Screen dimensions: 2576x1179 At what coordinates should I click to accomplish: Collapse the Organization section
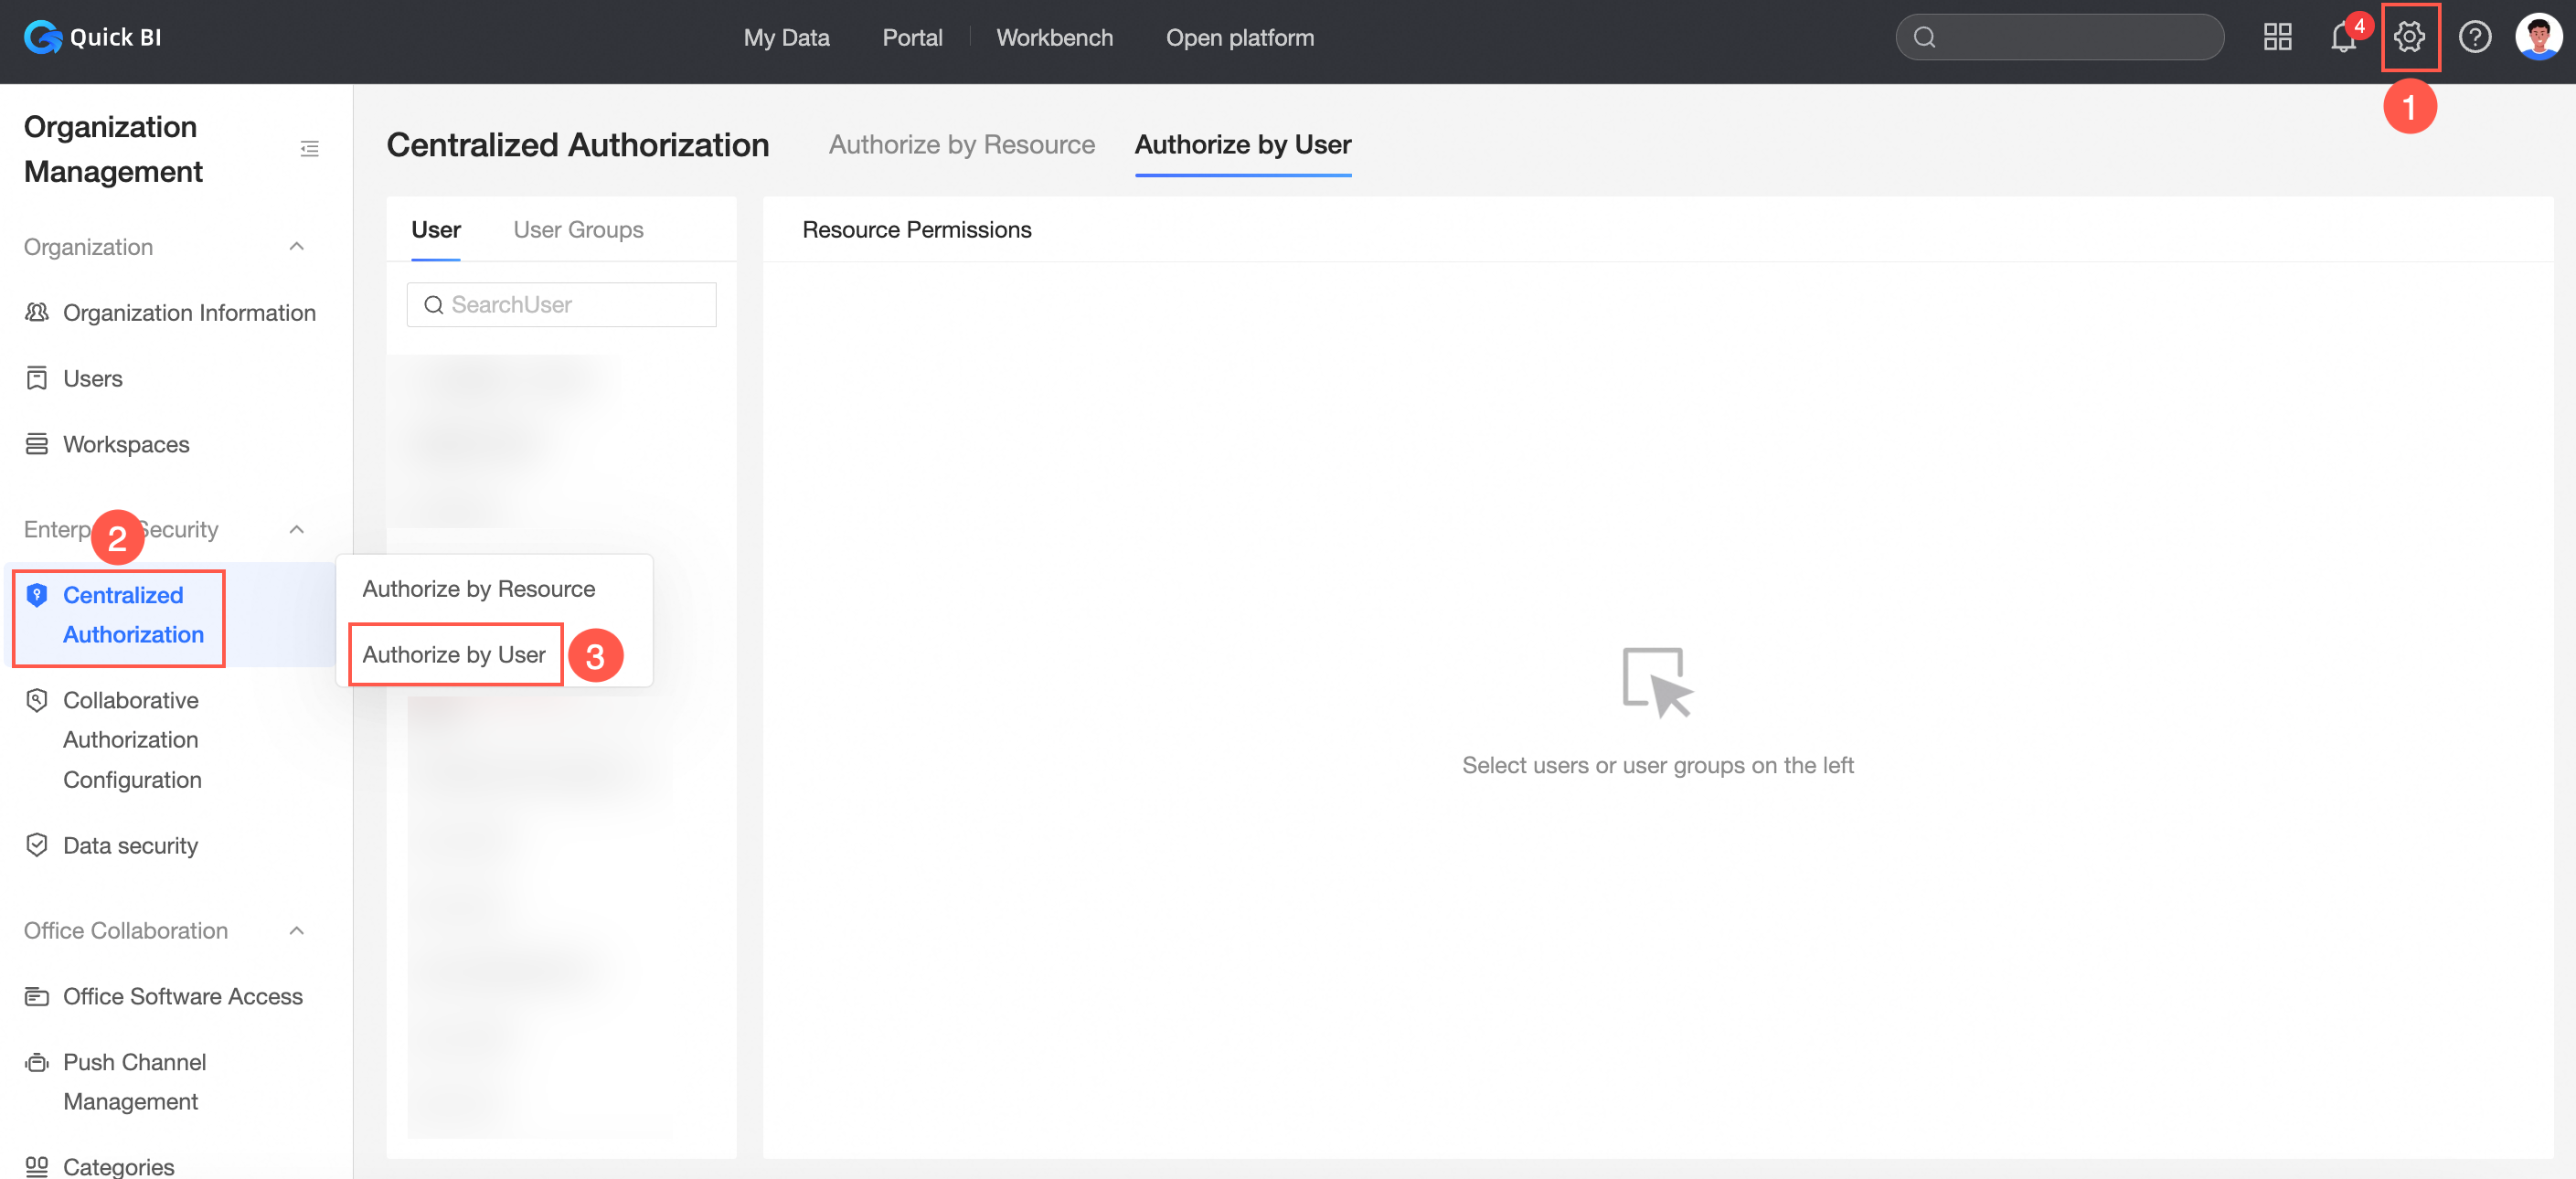[x=296, y=246]
